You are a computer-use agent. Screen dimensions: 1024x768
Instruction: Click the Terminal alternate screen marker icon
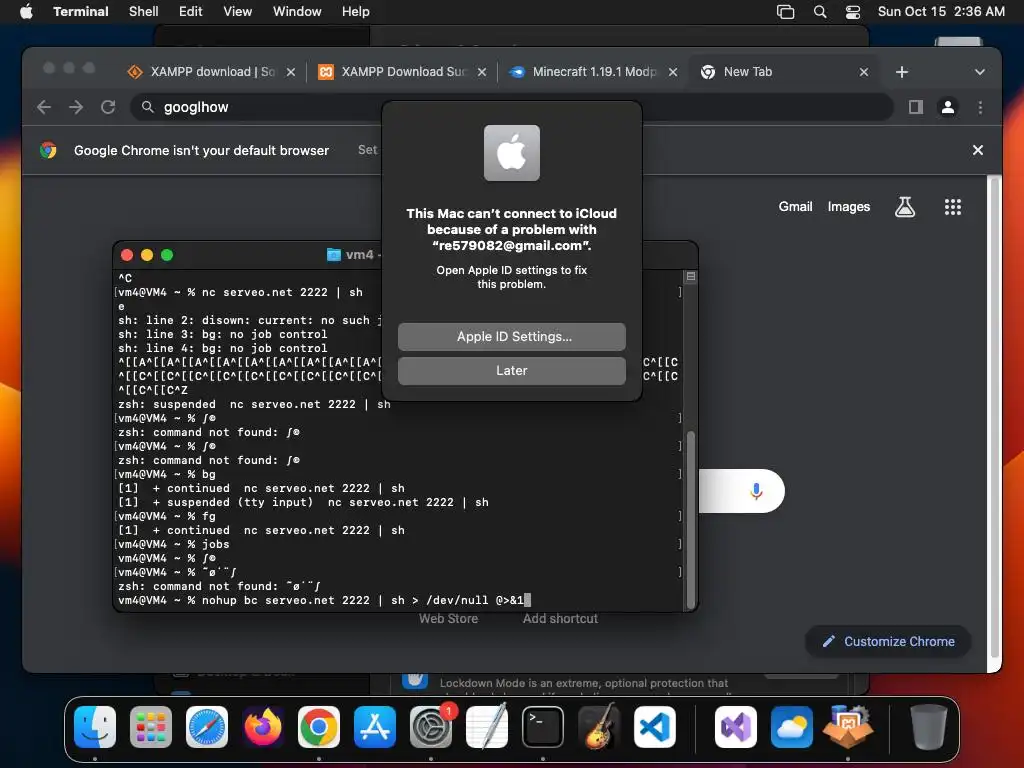690,277
